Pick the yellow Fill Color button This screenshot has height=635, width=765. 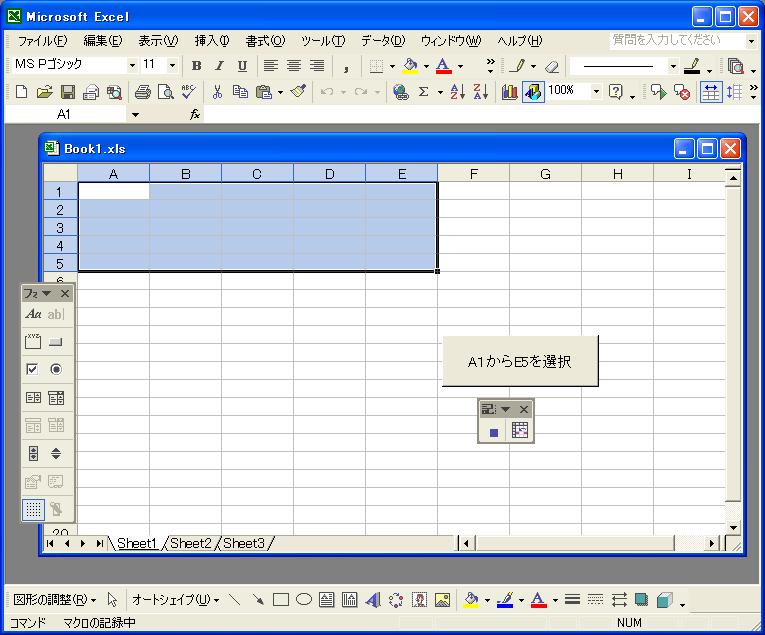click(x=410, y=66)
